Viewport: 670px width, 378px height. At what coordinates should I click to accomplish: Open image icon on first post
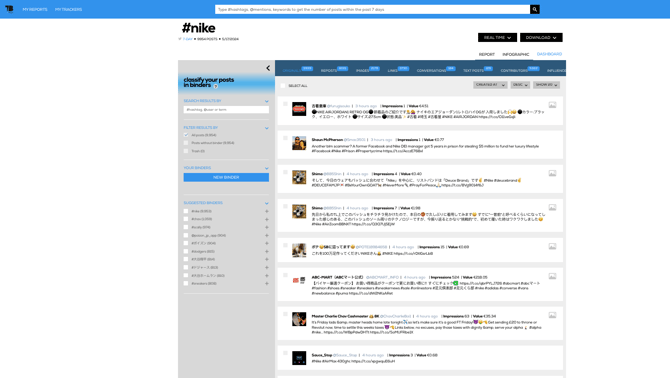(552, 105)
